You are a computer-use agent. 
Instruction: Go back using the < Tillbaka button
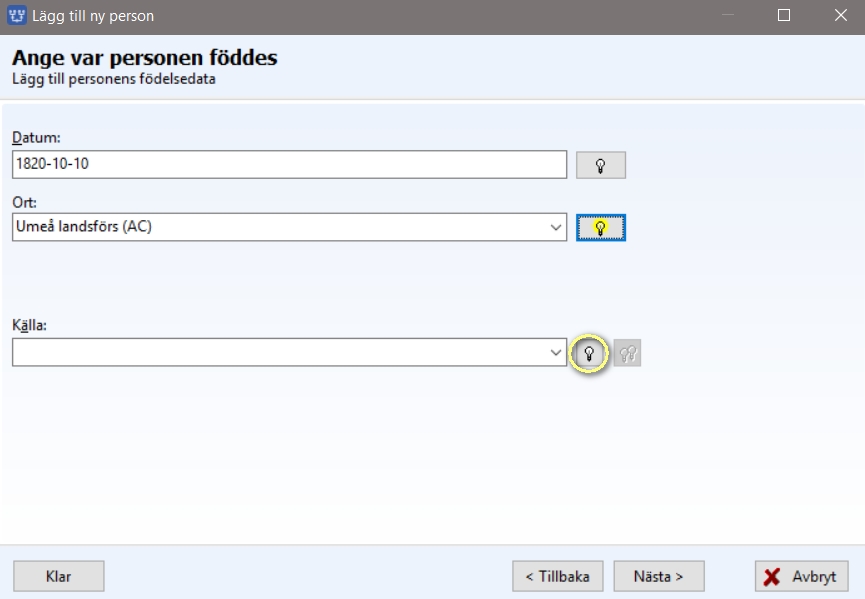558,576
